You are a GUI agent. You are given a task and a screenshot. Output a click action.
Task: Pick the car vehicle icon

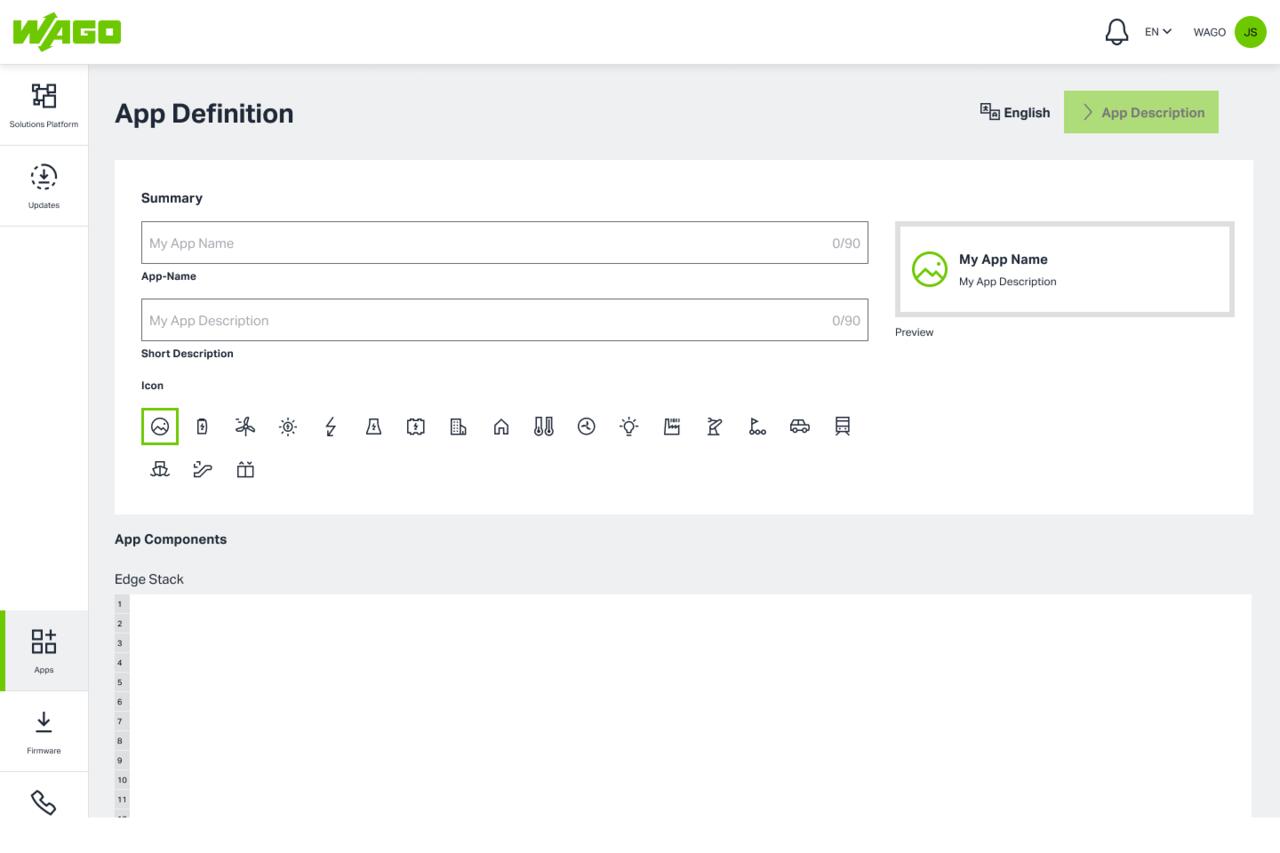coord(800,427)
